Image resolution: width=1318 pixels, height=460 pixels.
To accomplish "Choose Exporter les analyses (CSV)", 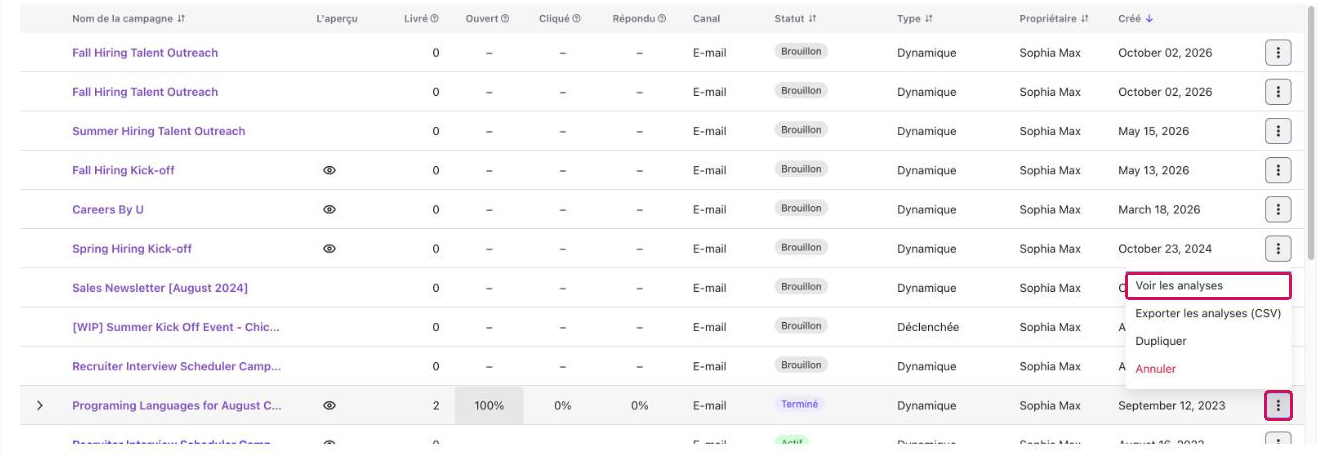I will point(1208,313).
